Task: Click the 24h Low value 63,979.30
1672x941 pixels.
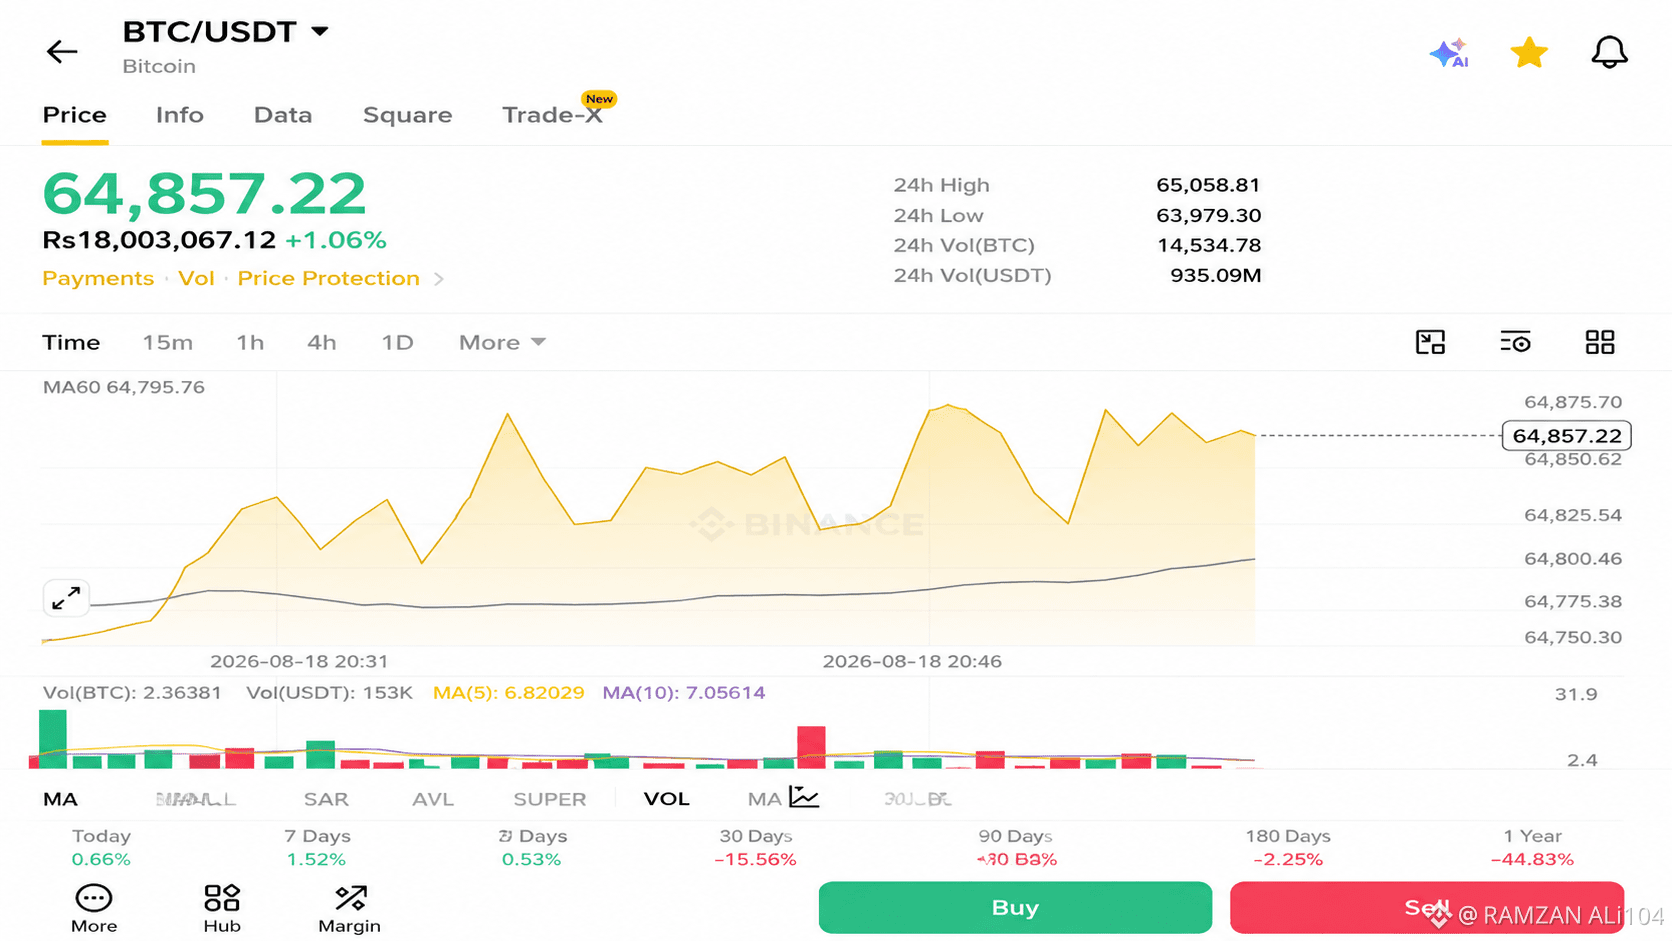Action: pyautogui.click(x=1208, y=215)
